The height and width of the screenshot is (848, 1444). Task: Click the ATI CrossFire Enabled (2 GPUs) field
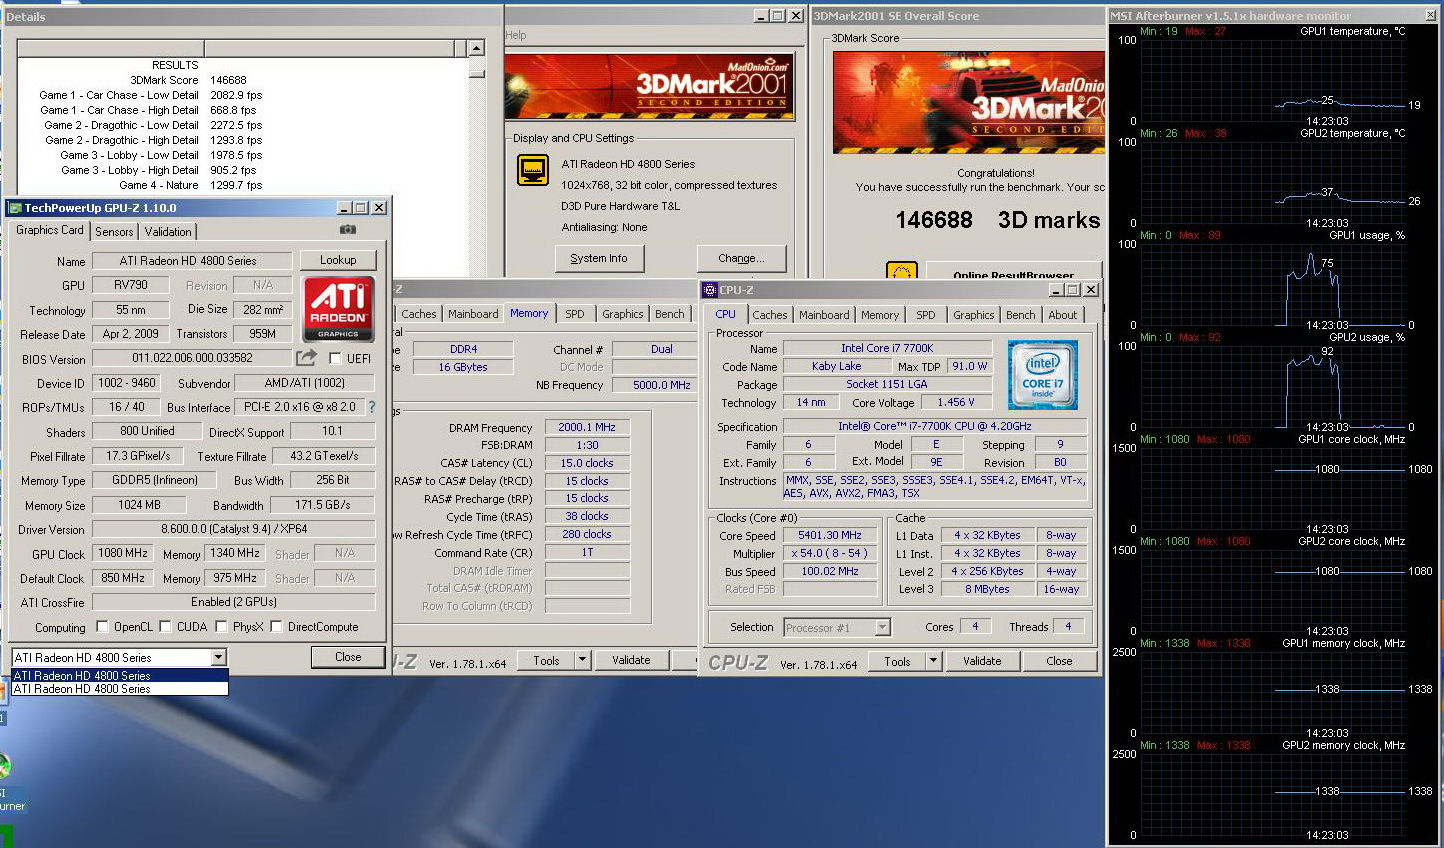tap(234, 602)
